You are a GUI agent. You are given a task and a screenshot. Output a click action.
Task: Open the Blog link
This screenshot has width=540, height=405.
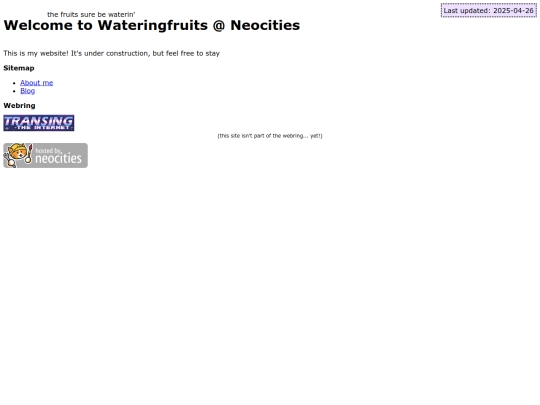28,91
